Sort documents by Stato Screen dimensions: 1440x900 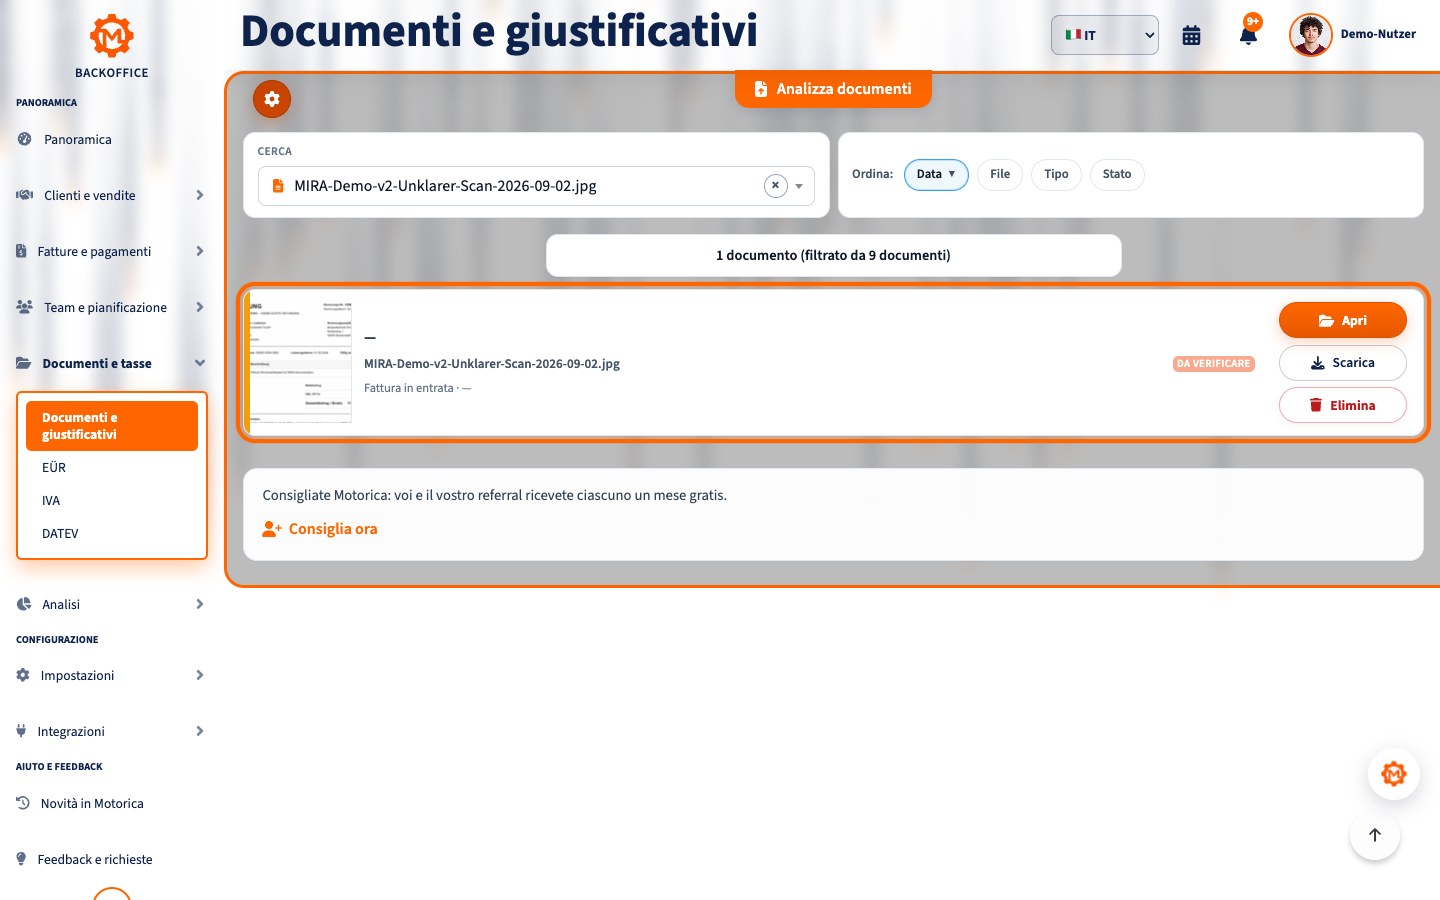click(x=1117, y=174)
